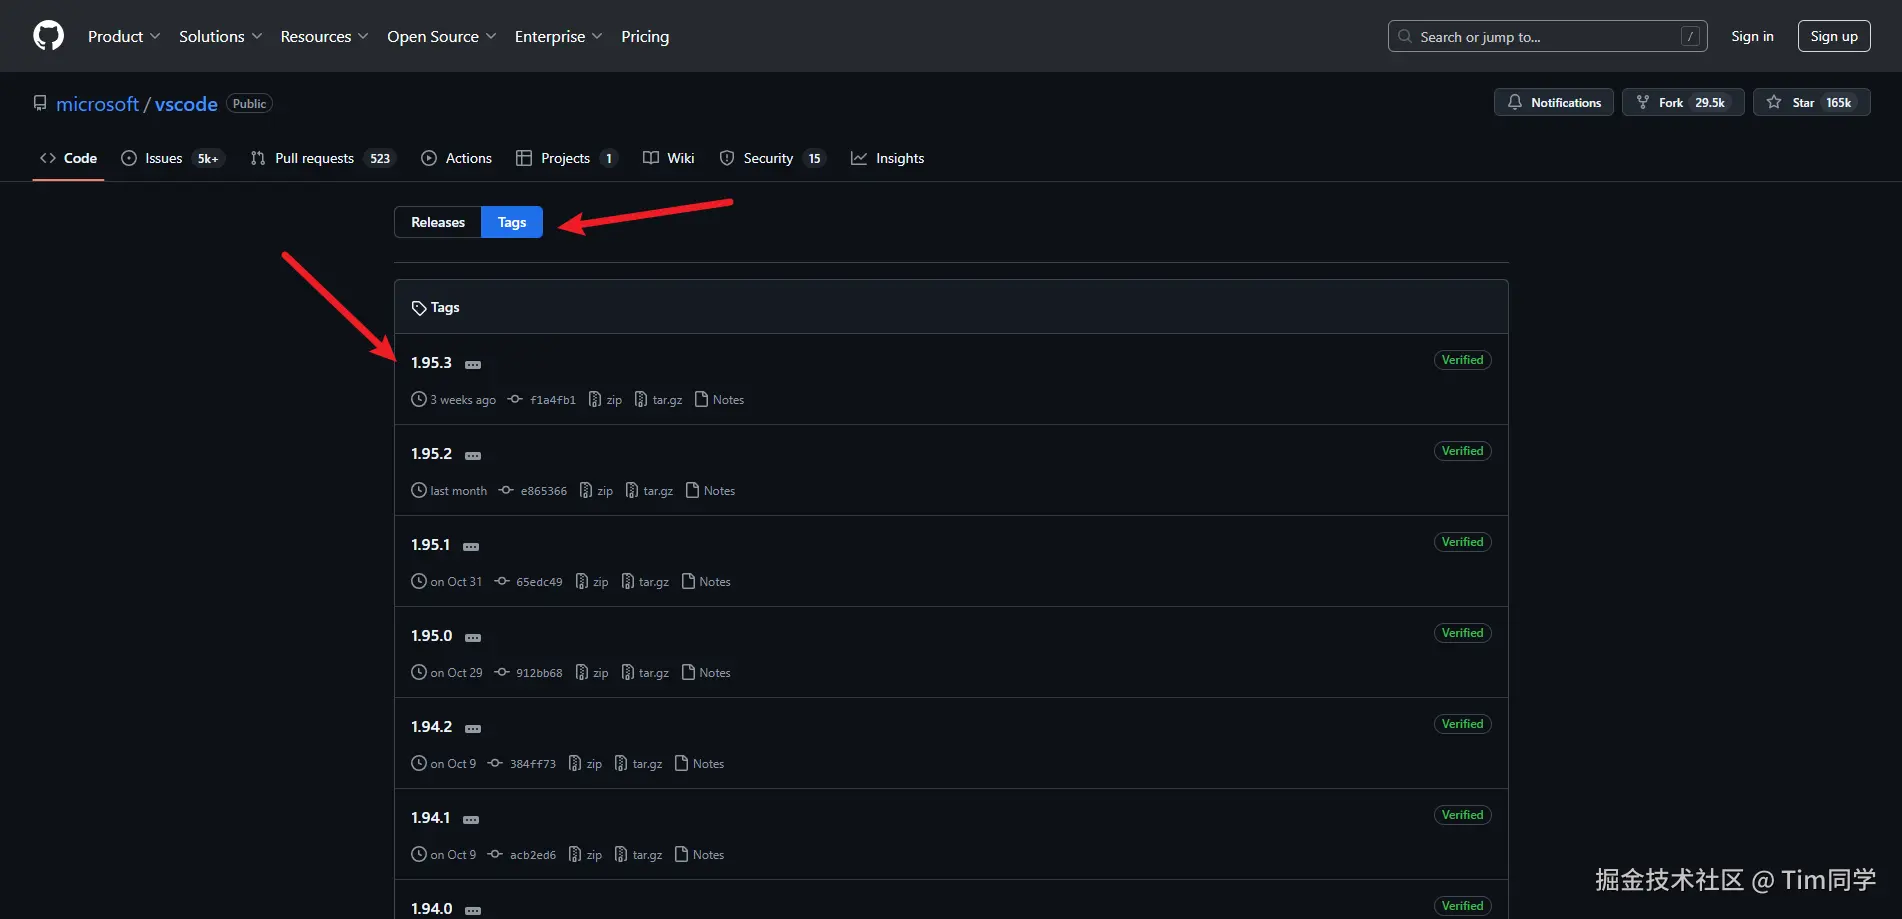
Task: Click the Notifications button
Action: pos(1554,102)
